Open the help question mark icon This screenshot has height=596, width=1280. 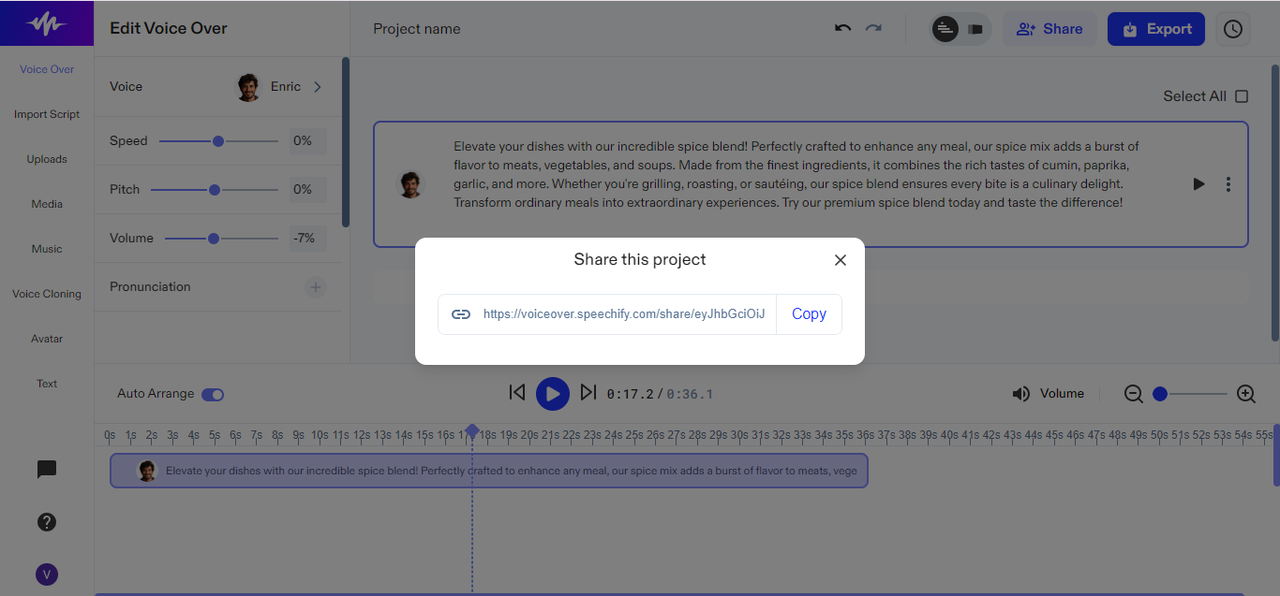46,522
